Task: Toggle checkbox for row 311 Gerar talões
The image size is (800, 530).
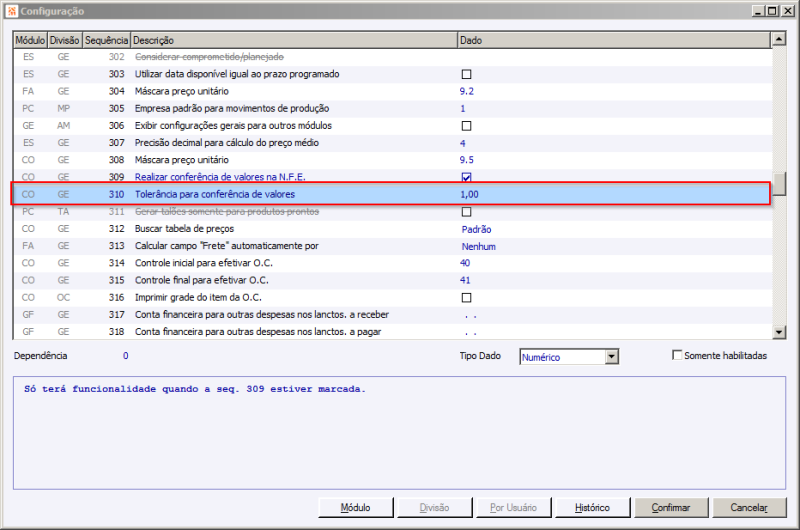Action: pyautogui.click(x=466, y=212)
